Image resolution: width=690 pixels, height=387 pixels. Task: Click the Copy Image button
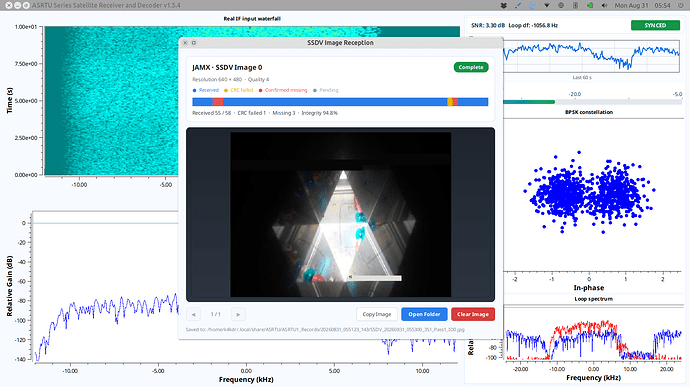point(377,314)
